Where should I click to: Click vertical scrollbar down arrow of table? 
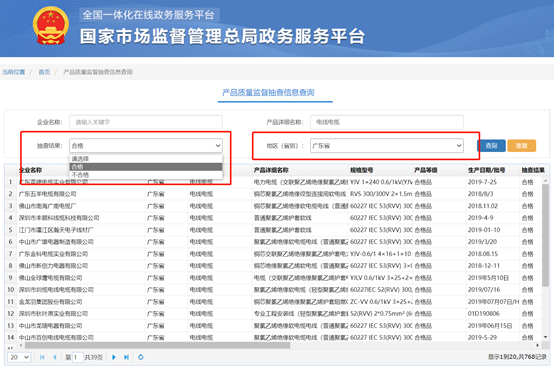(x=546, y=337)
